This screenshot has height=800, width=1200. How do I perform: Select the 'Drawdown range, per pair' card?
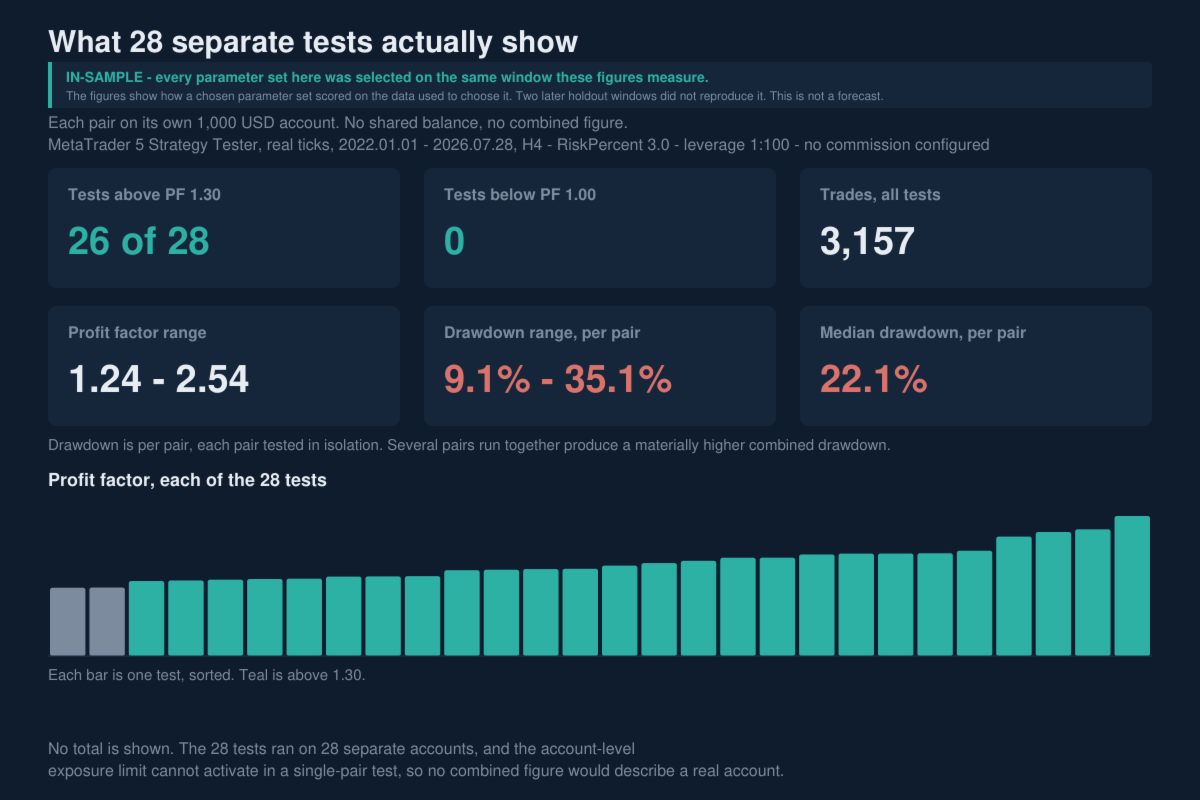point(600,366)
